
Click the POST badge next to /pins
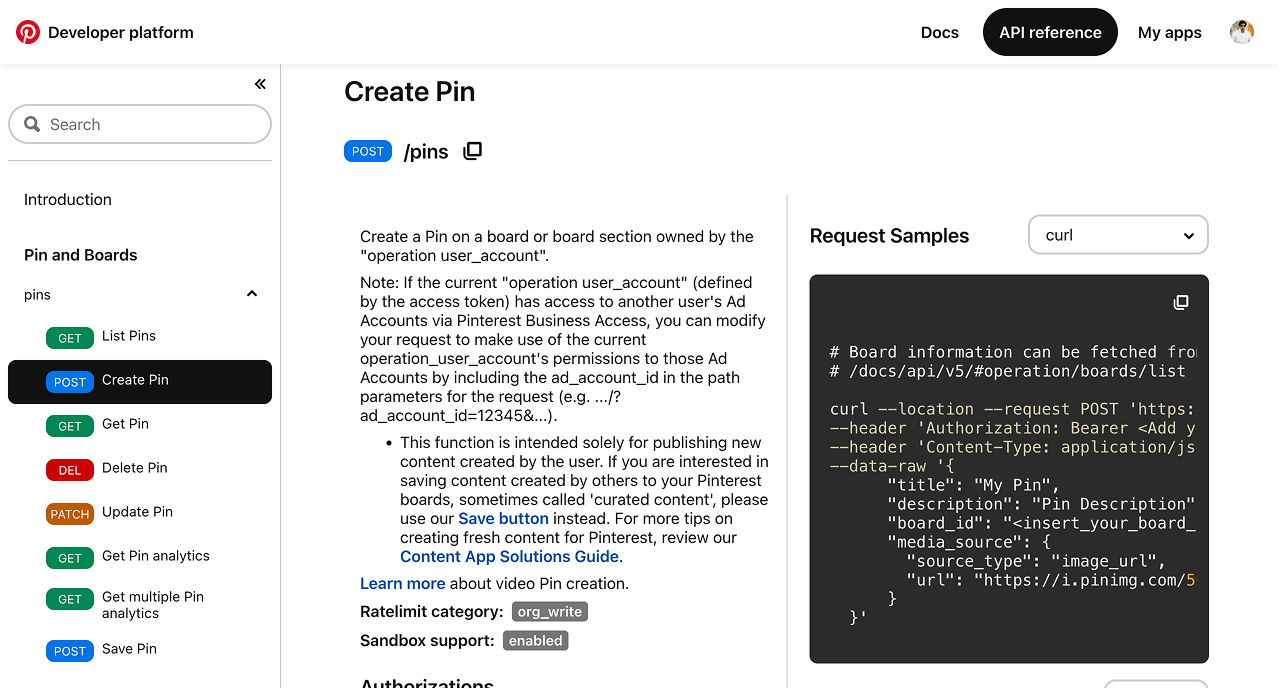tap(368, 151)
